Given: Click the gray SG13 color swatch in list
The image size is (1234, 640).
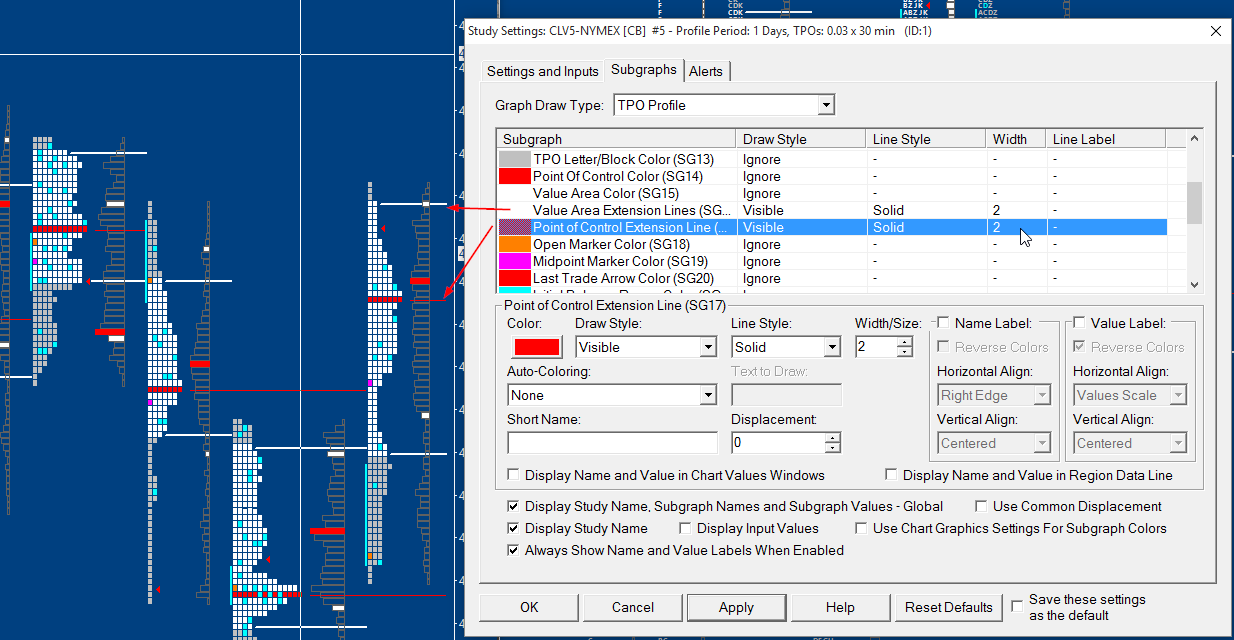Looking at the screenshot, I should pos(514,159).
